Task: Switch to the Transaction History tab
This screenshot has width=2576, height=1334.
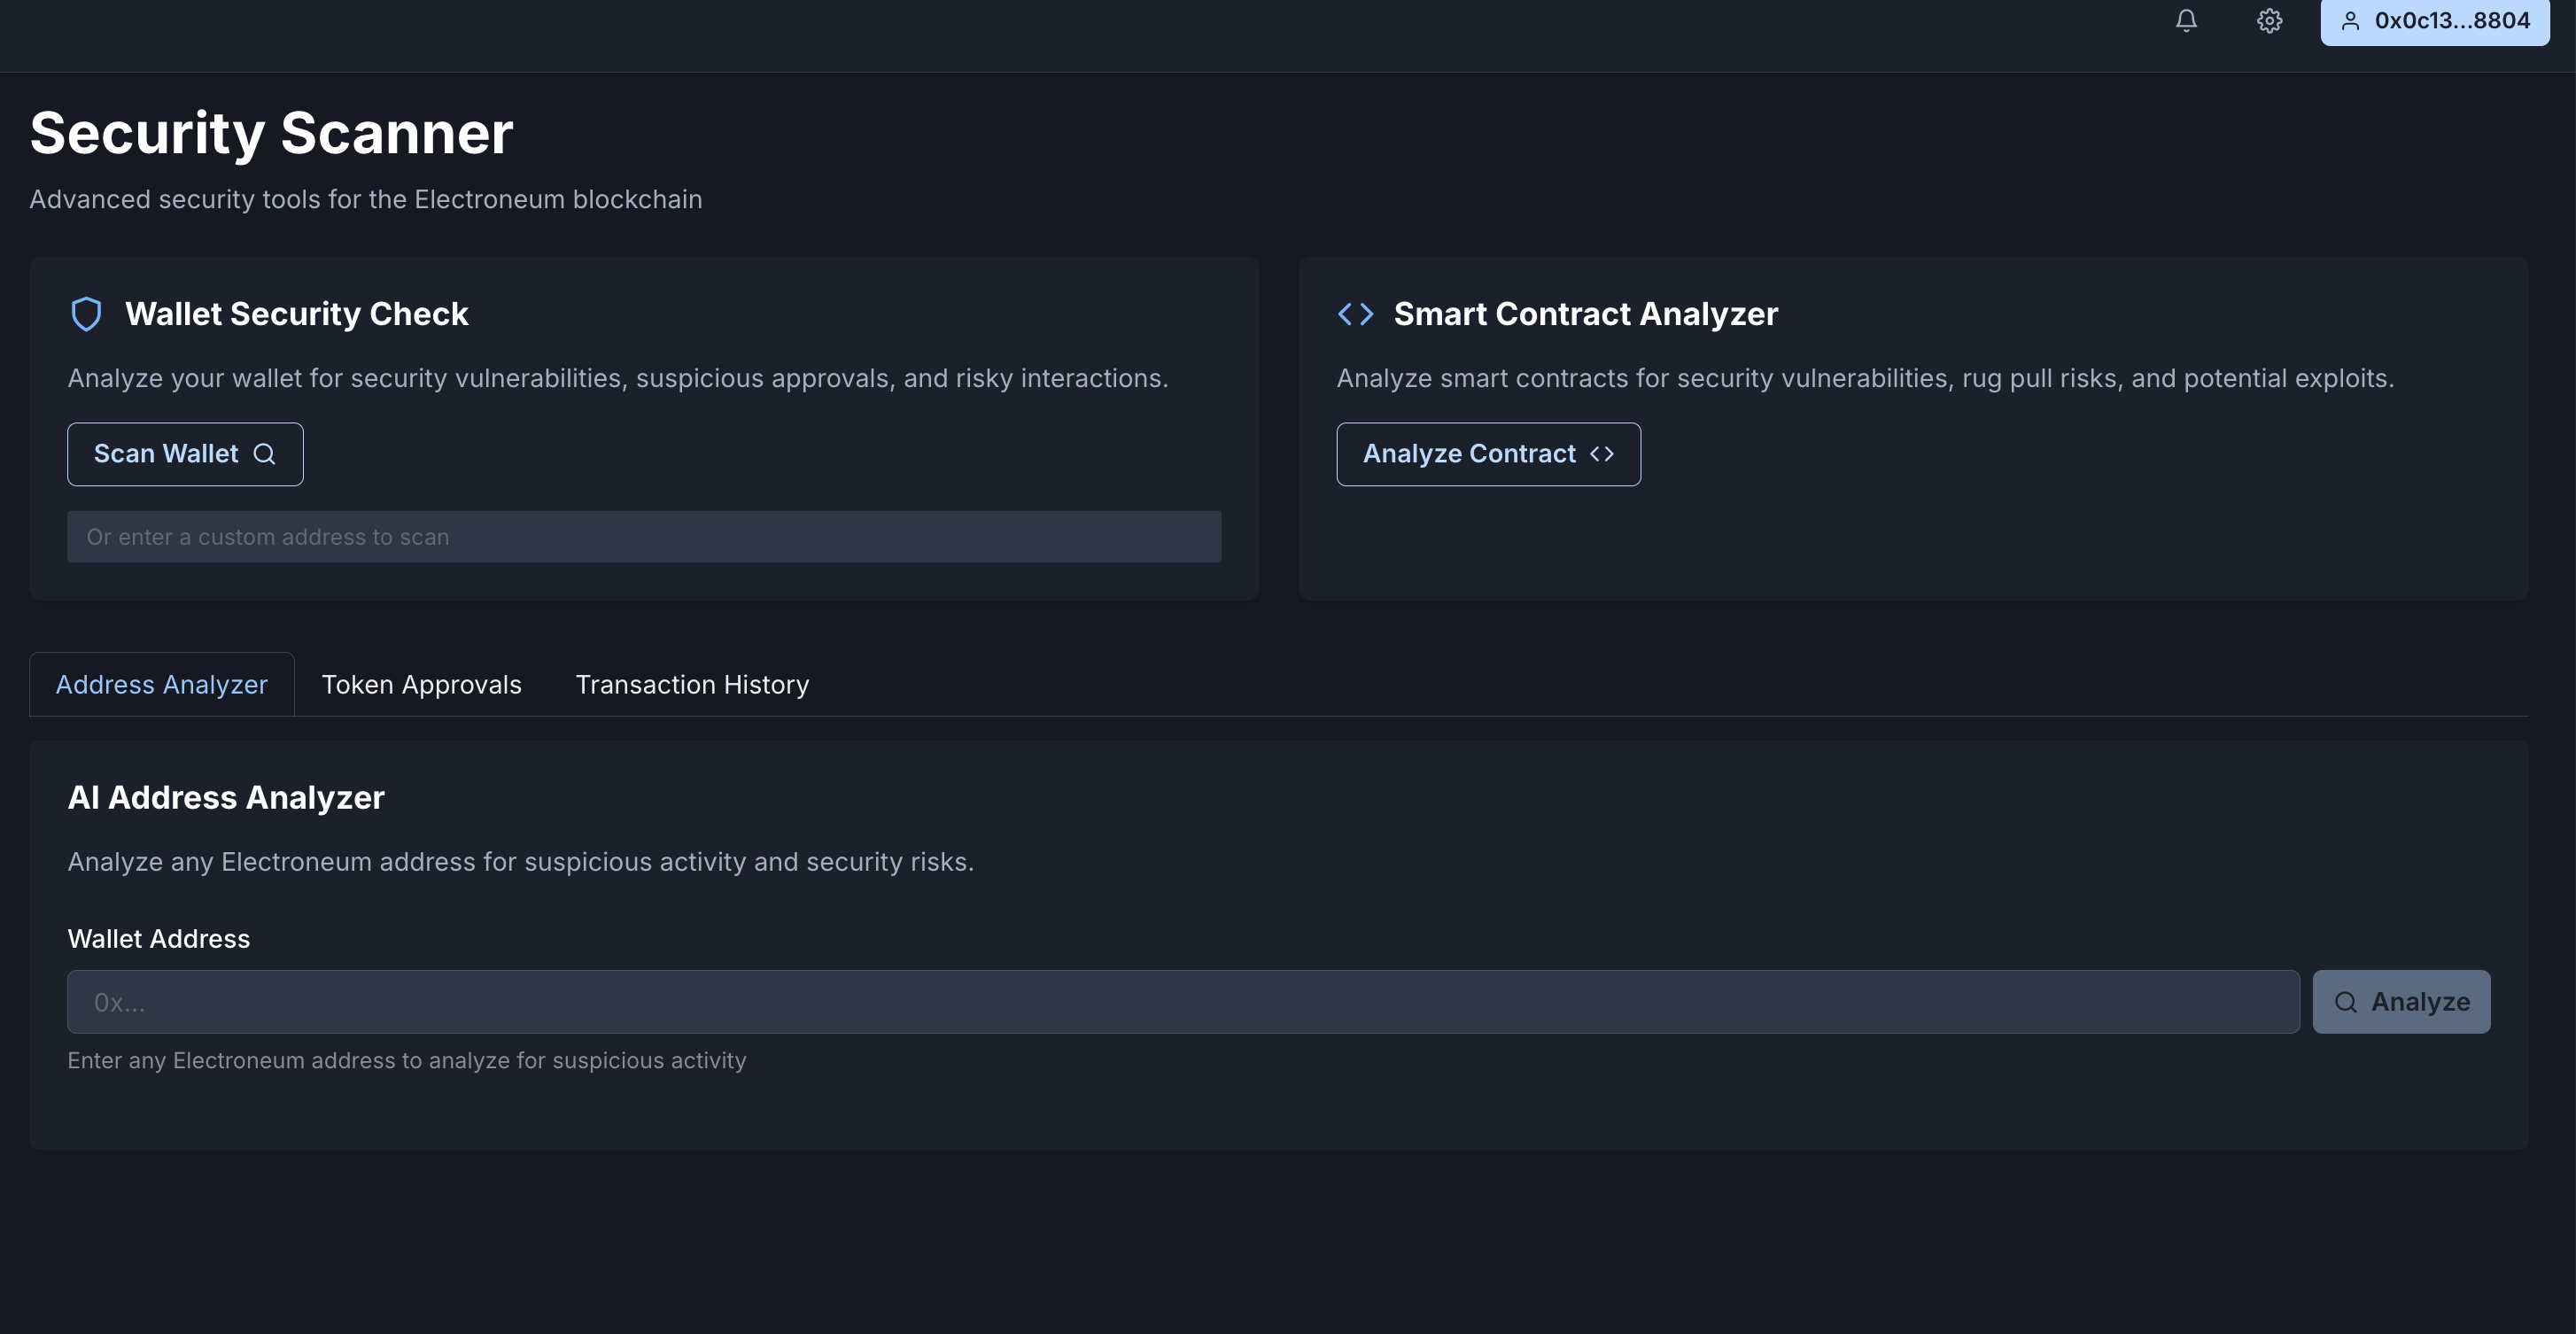Action: [692, 685]
